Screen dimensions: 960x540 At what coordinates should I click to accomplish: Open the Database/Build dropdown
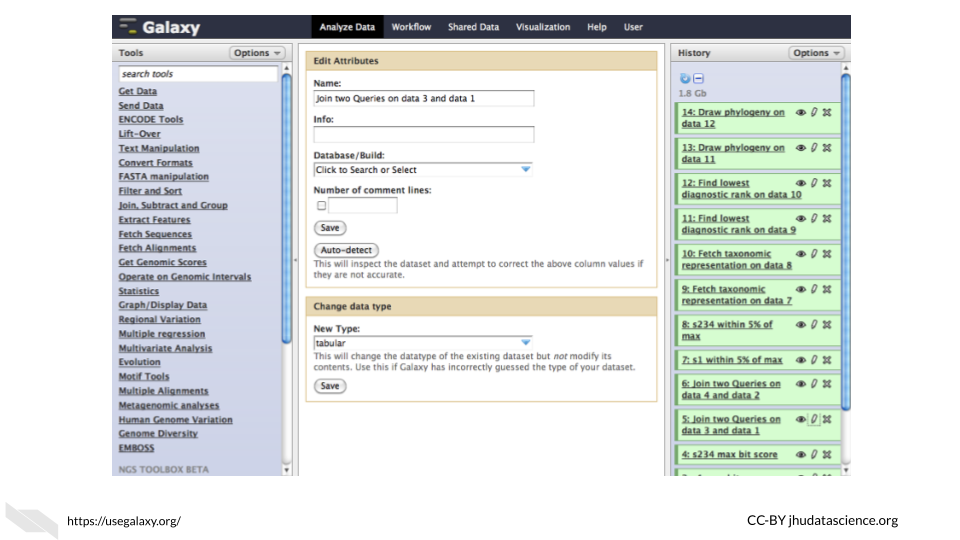coord(422,170)
